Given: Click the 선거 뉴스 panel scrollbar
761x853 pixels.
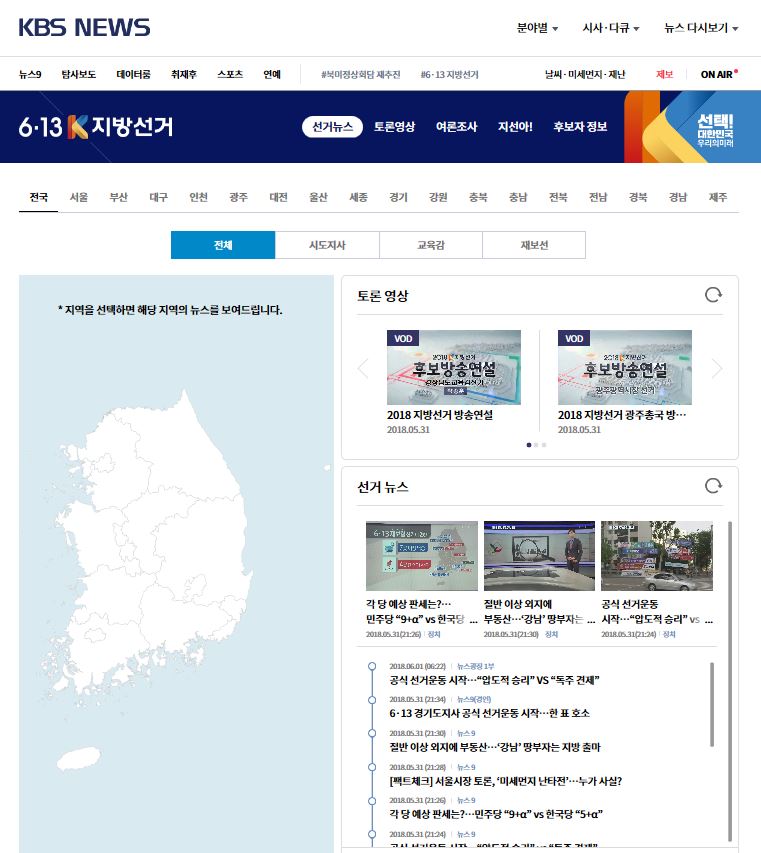Looking at the screenshot, I should click(x=729, y=682).
